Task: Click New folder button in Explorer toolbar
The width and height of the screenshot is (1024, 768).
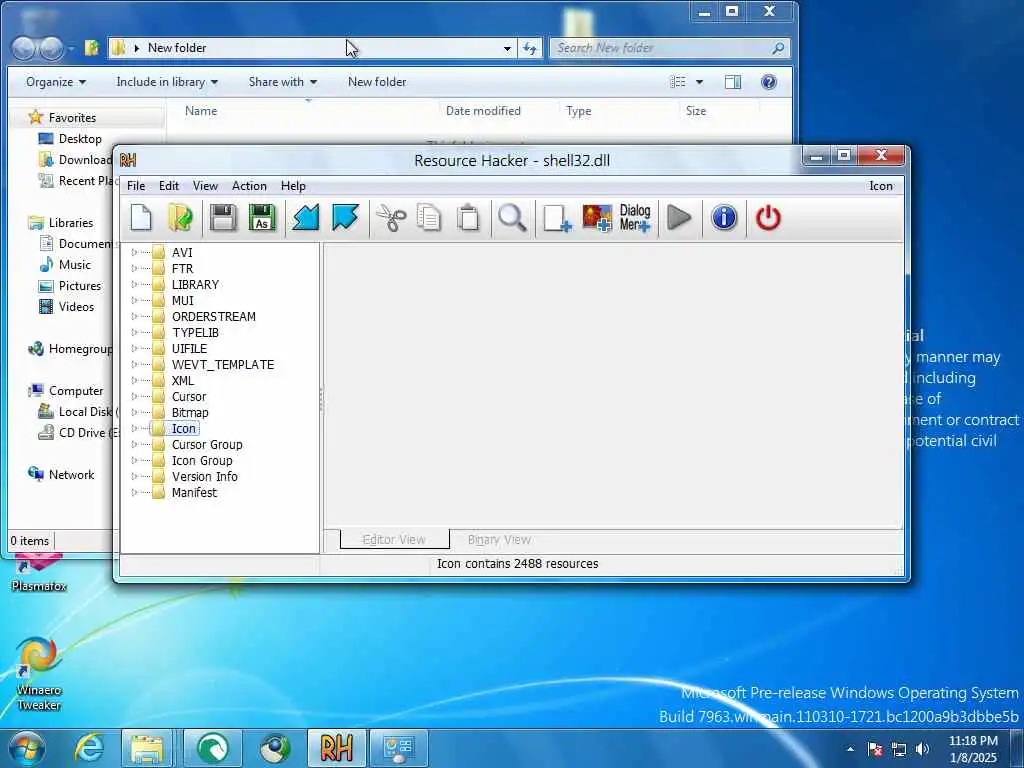Action: [x=377, y=82]
